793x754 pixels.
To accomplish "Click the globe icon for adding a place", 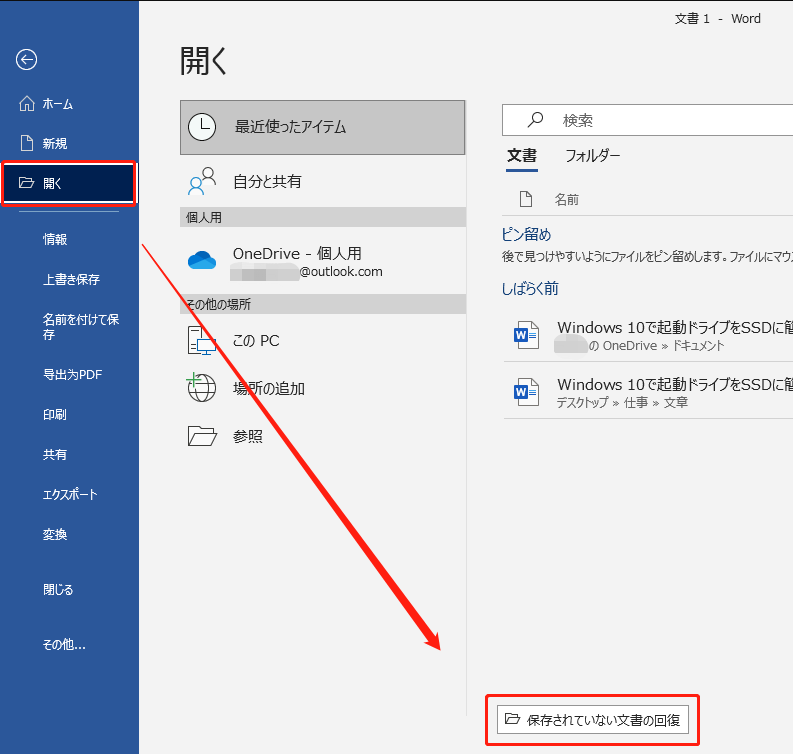I will 201,388.
